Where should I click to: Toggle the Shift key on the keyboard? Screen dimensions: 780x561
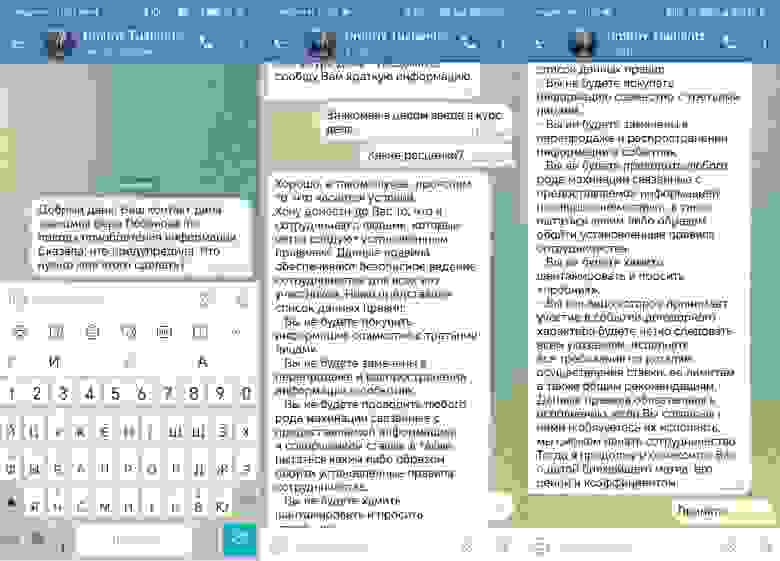[x=11, y=505]
